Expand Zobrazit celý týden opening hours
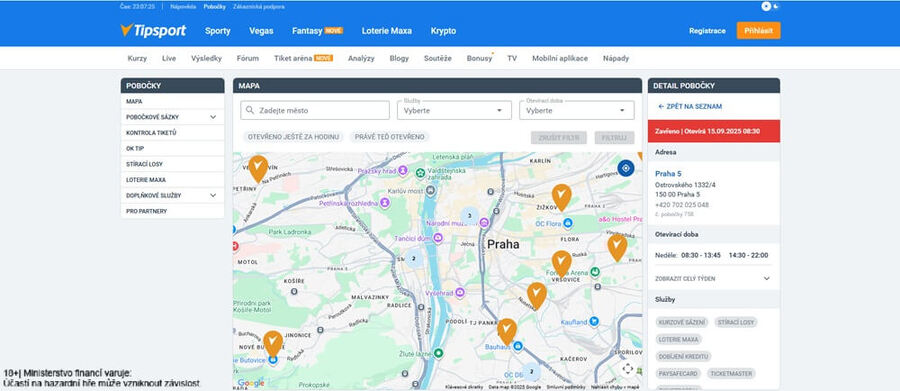Image resolution: width=900 pixels, height=391 pixels. tap(712, 278)
